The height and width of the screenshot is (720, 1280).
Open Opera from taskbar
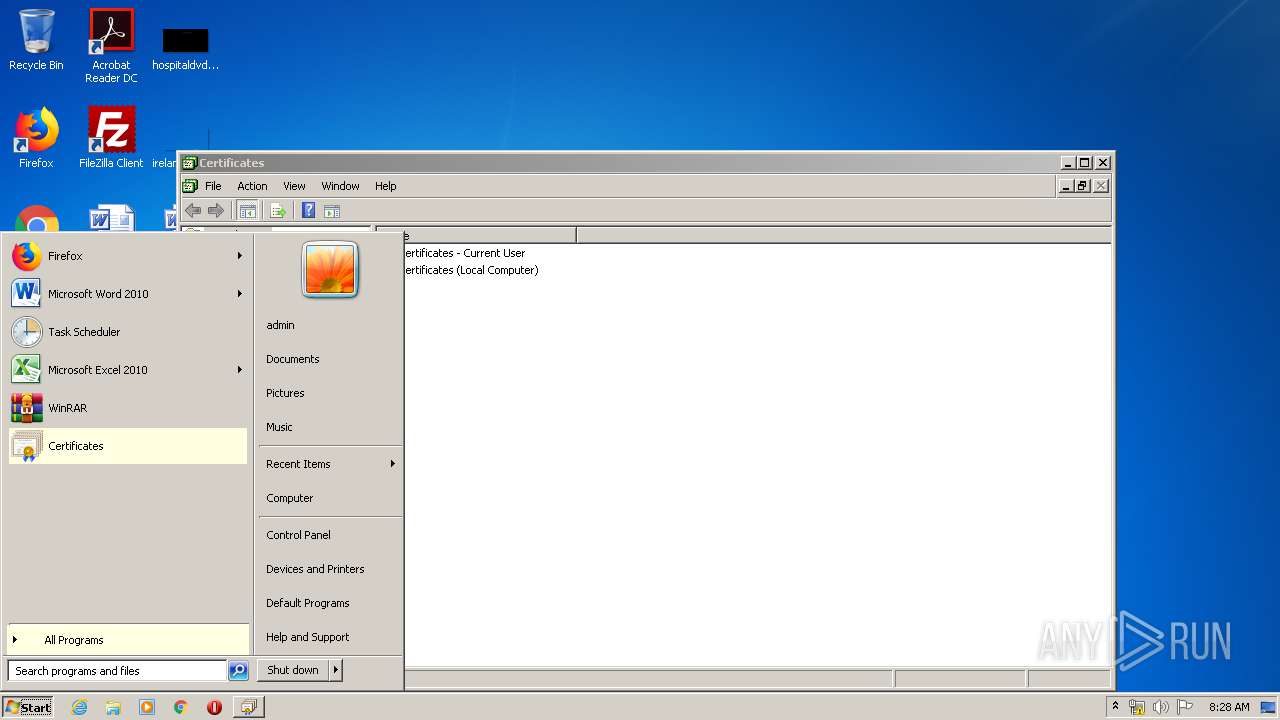coord(214,707)
